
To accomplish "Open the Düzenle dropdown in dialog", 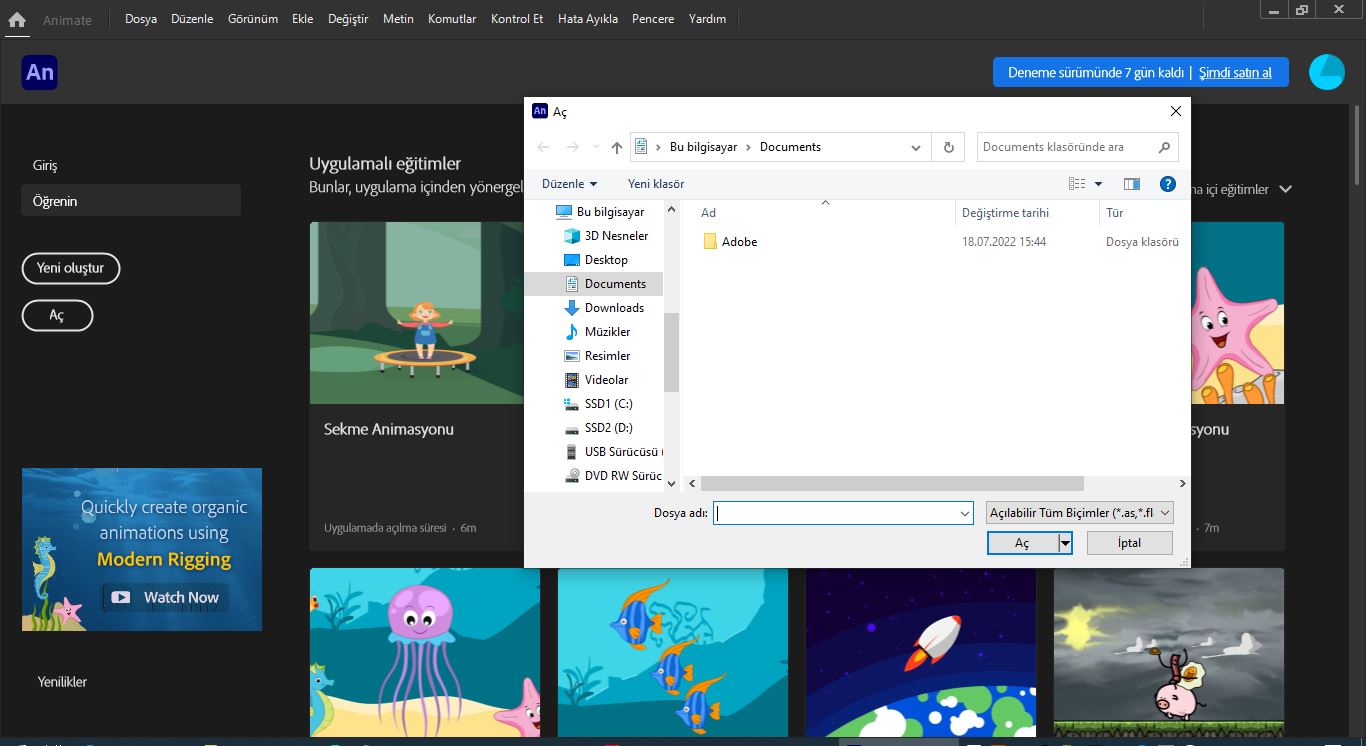I will click(569, 184).
